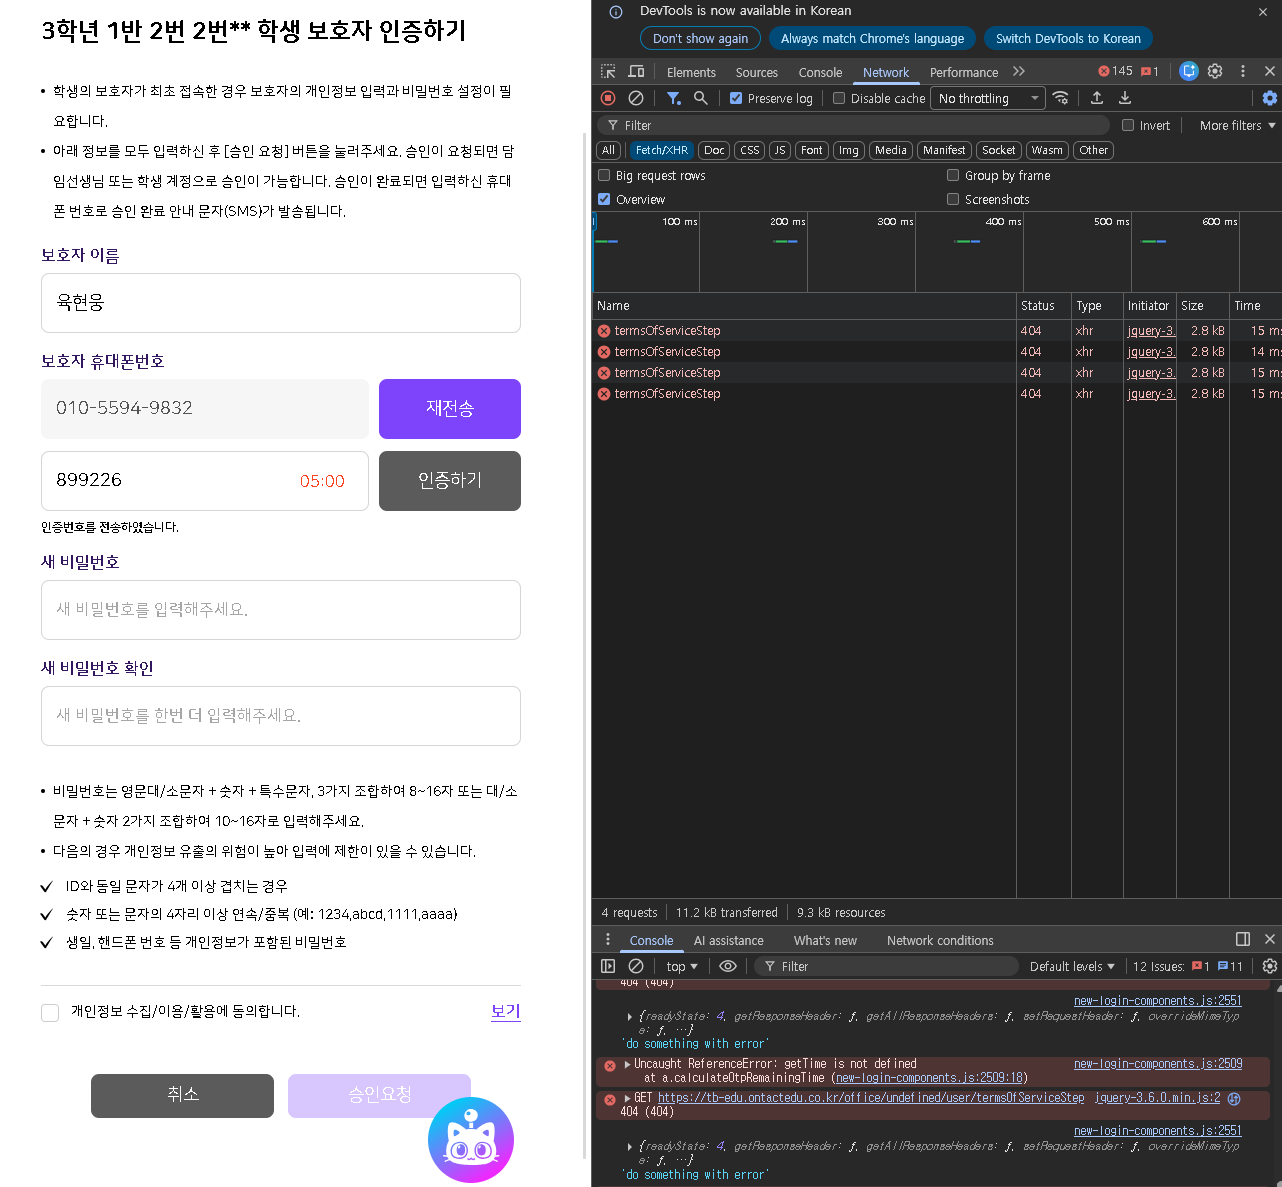This screenshot has width=1282, height=1187.
Task: Disable the Preserve log checkbox
Action: pos(736,98)
